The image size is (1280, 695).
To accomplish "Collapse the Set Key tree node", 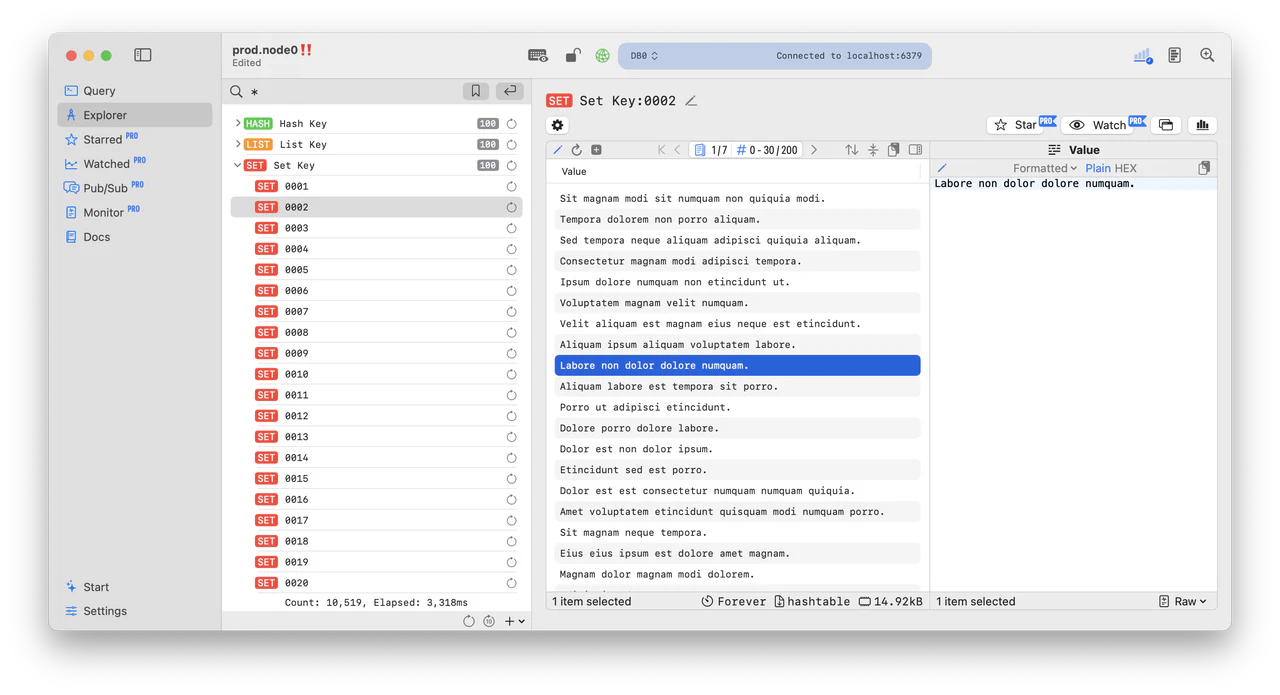I will tap(238, 165).
